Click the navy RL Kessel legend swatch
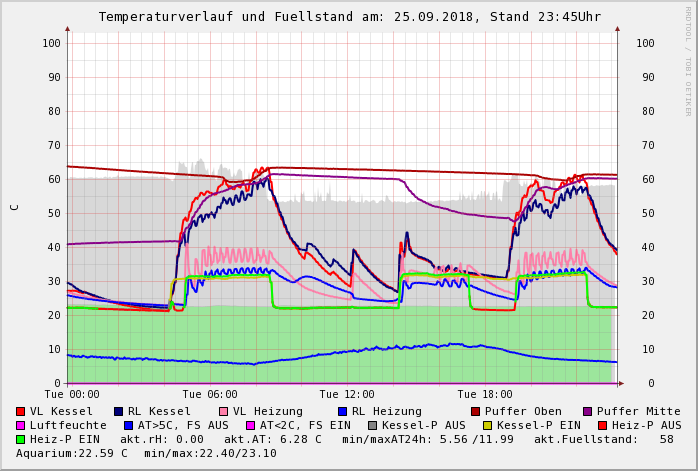 click(118, 411)
